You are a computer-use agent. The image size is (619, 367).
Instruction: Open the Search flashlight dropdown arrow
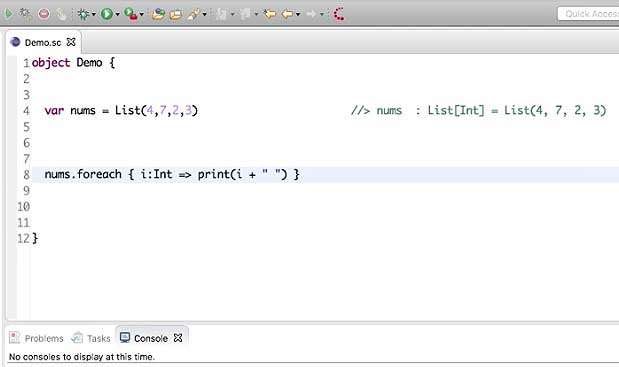pyautogui.click(x=204, y=15)
